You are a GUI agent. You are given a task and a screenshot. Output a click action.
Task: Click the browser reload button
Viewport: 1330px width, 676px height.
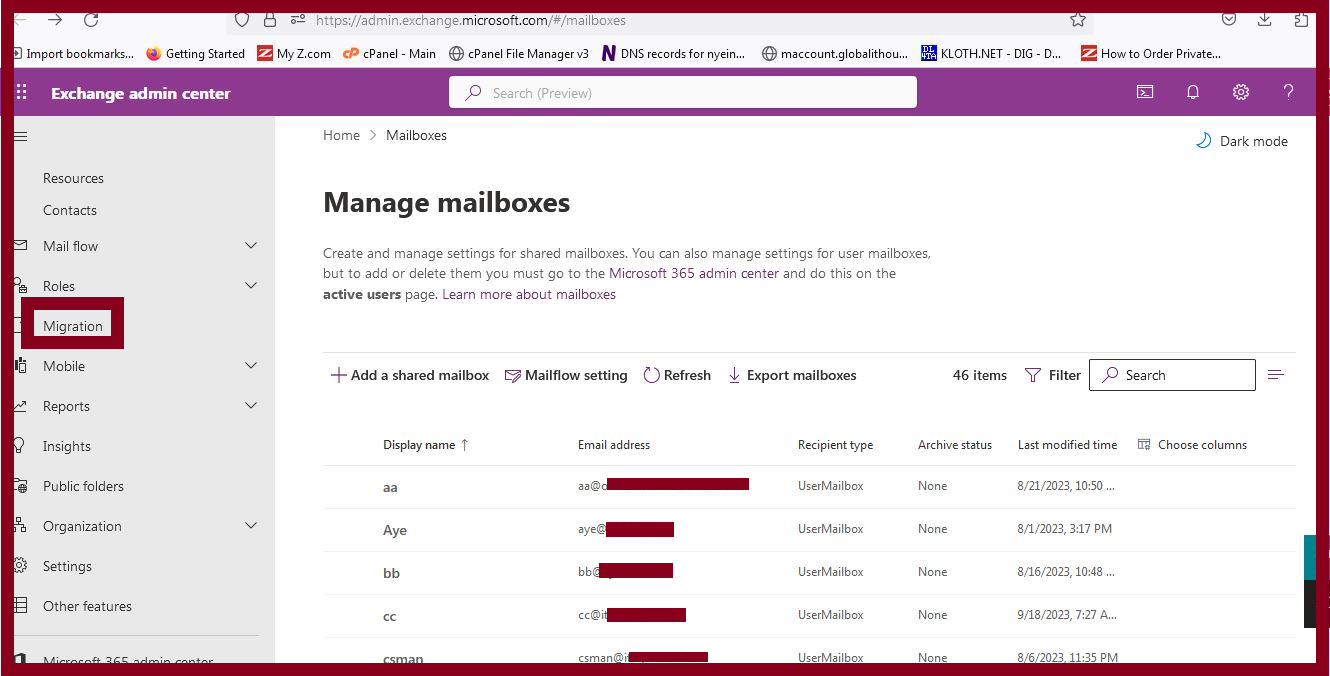coord(91,19)
